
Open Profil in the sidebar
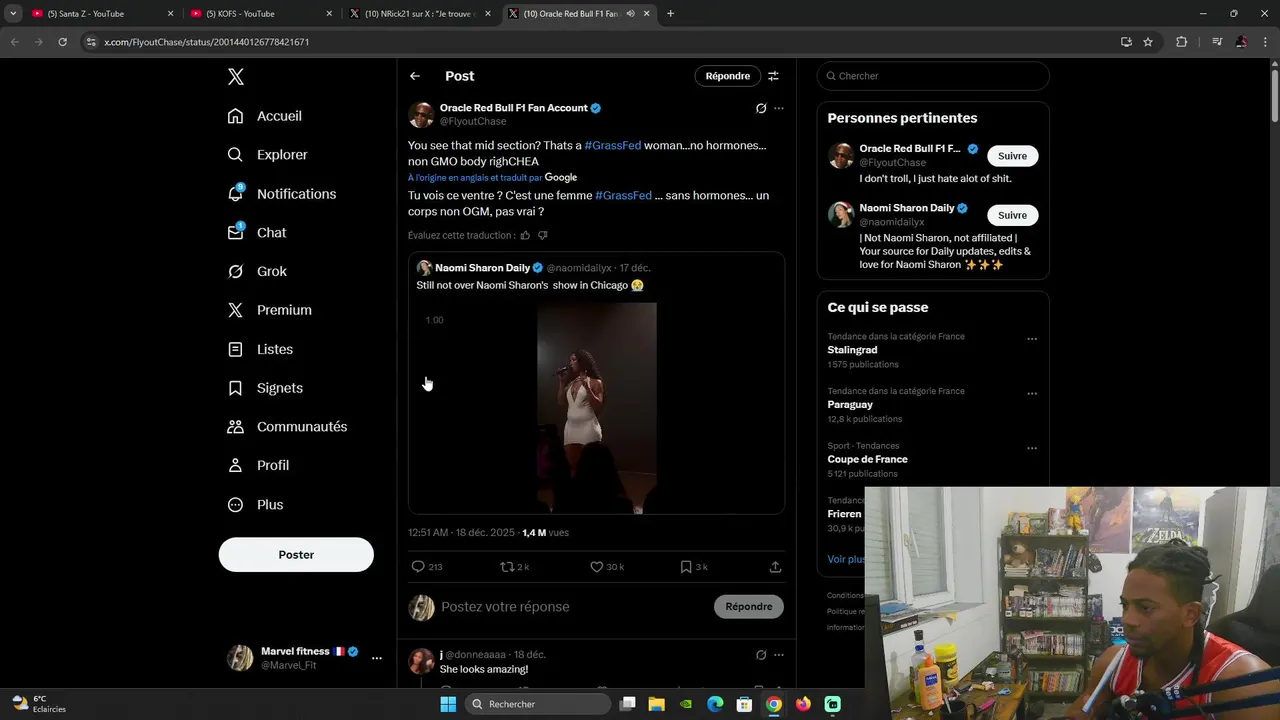pos(258,465)
